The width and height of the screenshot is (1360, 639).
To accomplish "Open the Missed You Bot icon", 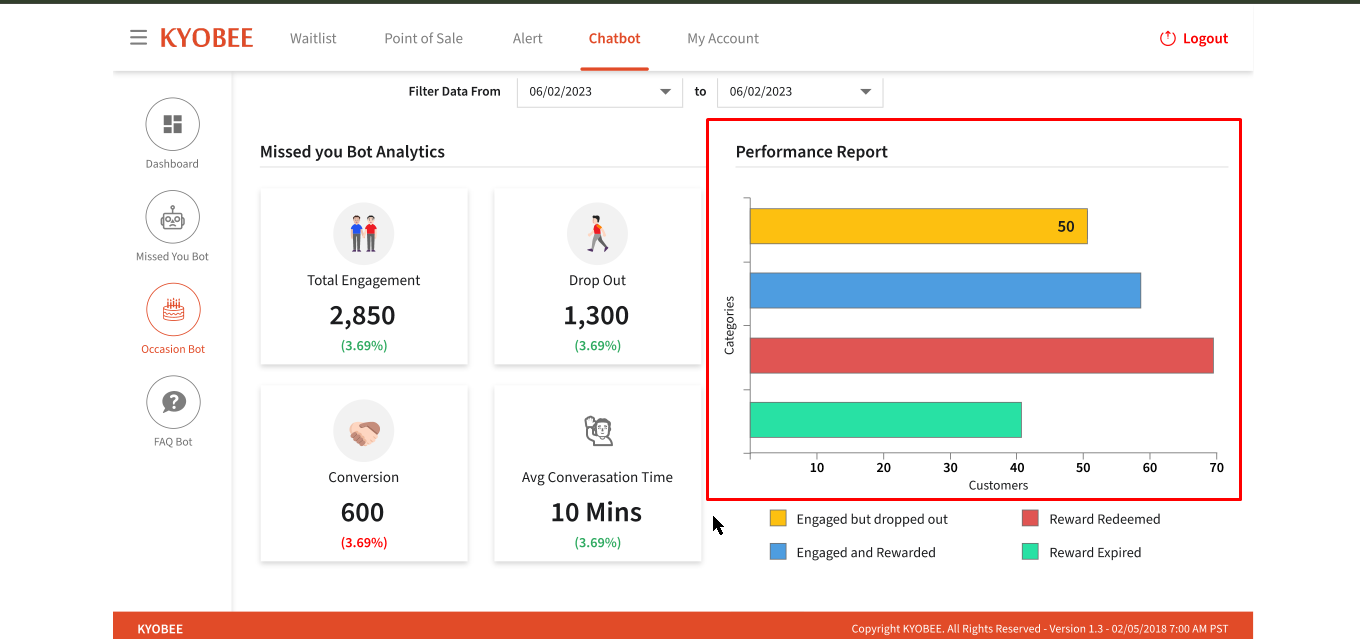I will point(173,217).
